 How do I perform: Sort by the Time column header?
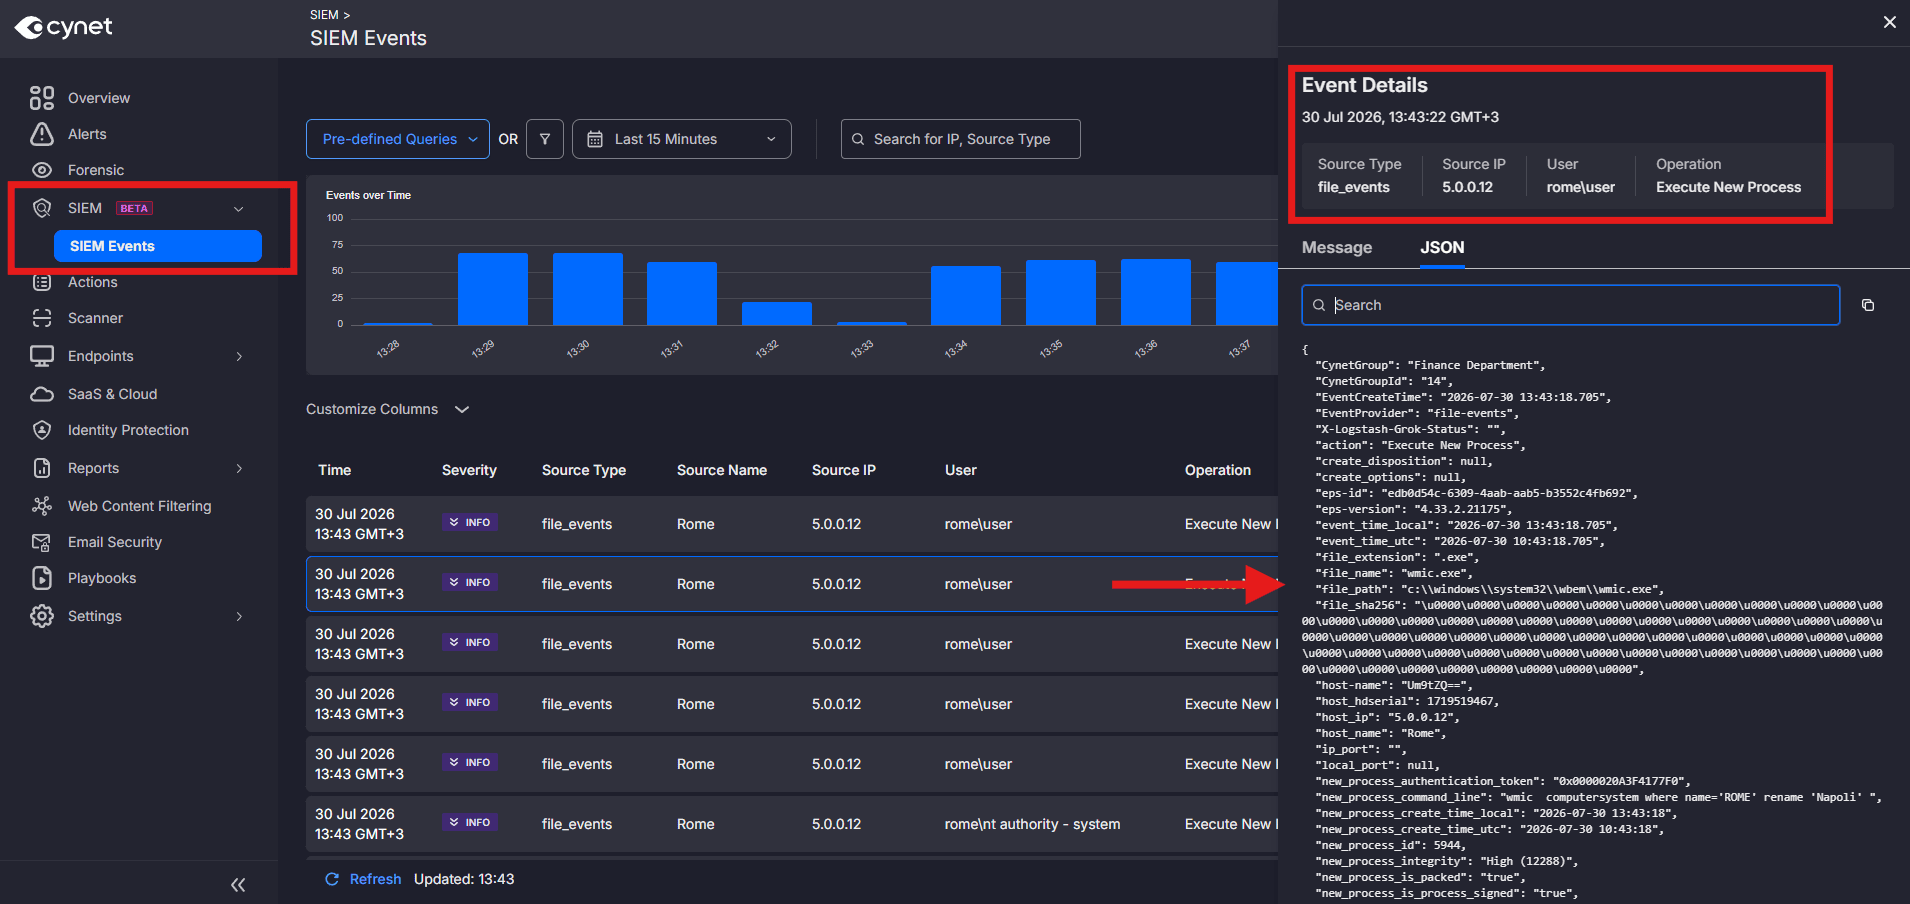click(x=335, y=470)
